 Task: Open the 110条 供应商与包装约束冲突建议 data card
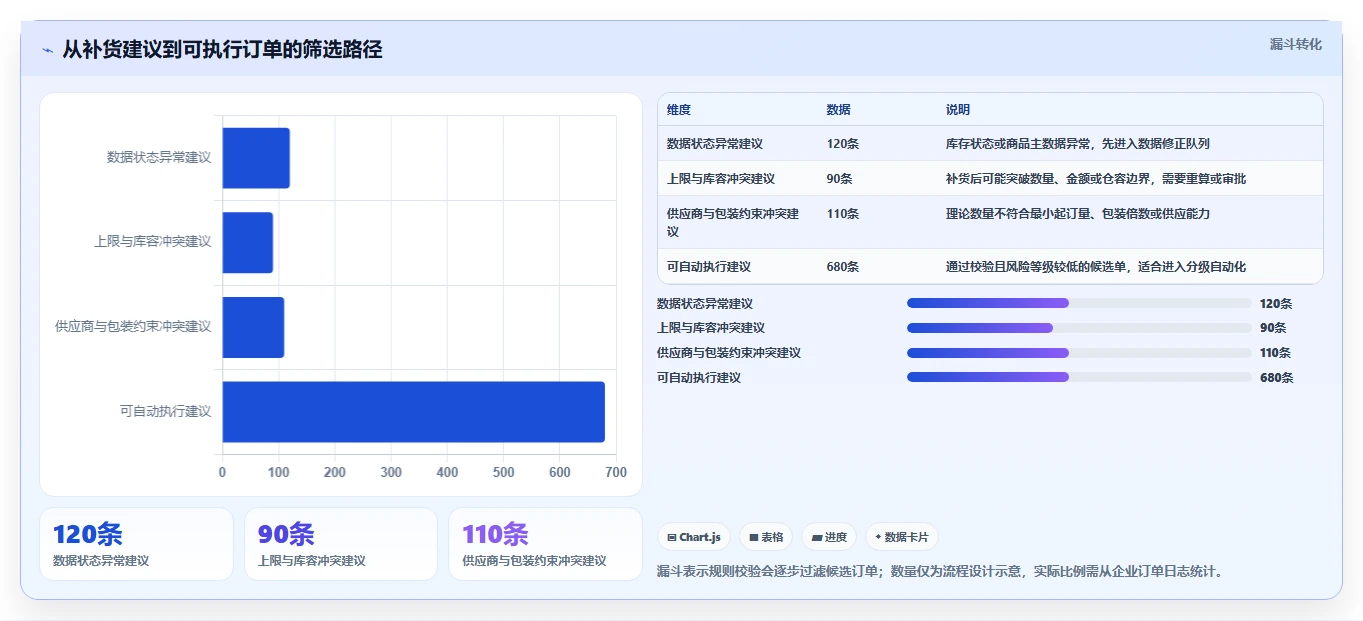point(545,544)
